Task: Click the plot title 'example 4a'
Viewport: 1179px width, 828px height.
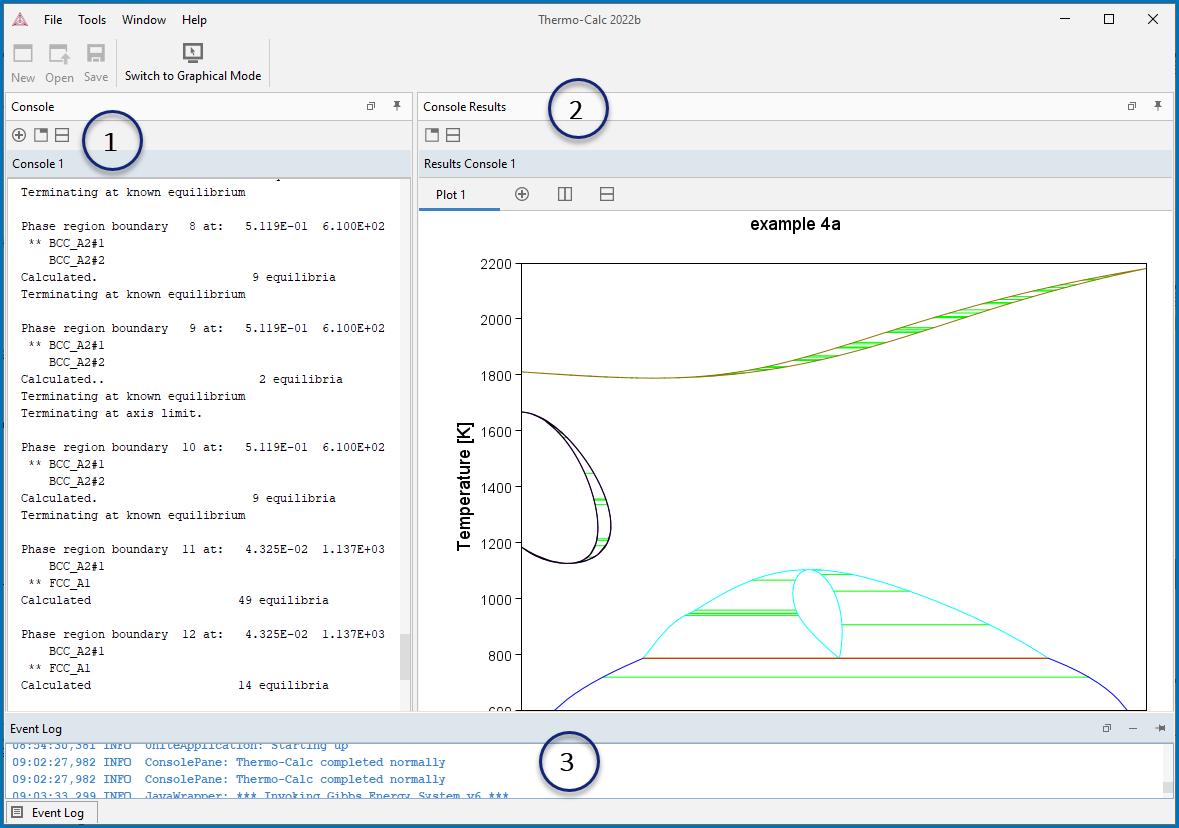Action: (795, 224)
